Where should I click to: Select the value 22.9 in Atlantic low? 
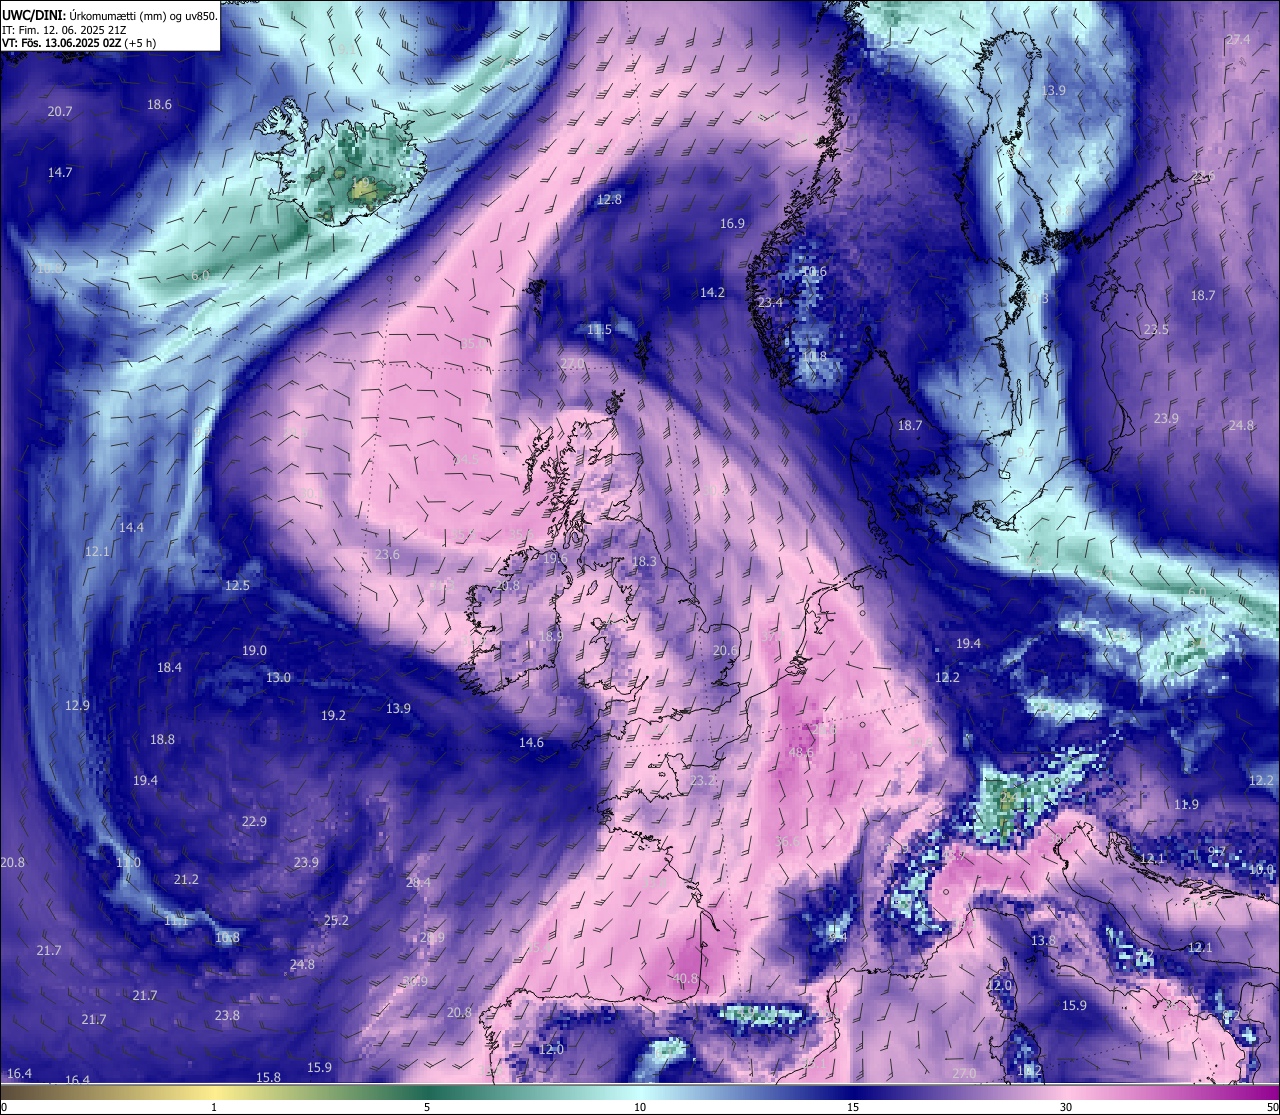click(x=254, y=821)
